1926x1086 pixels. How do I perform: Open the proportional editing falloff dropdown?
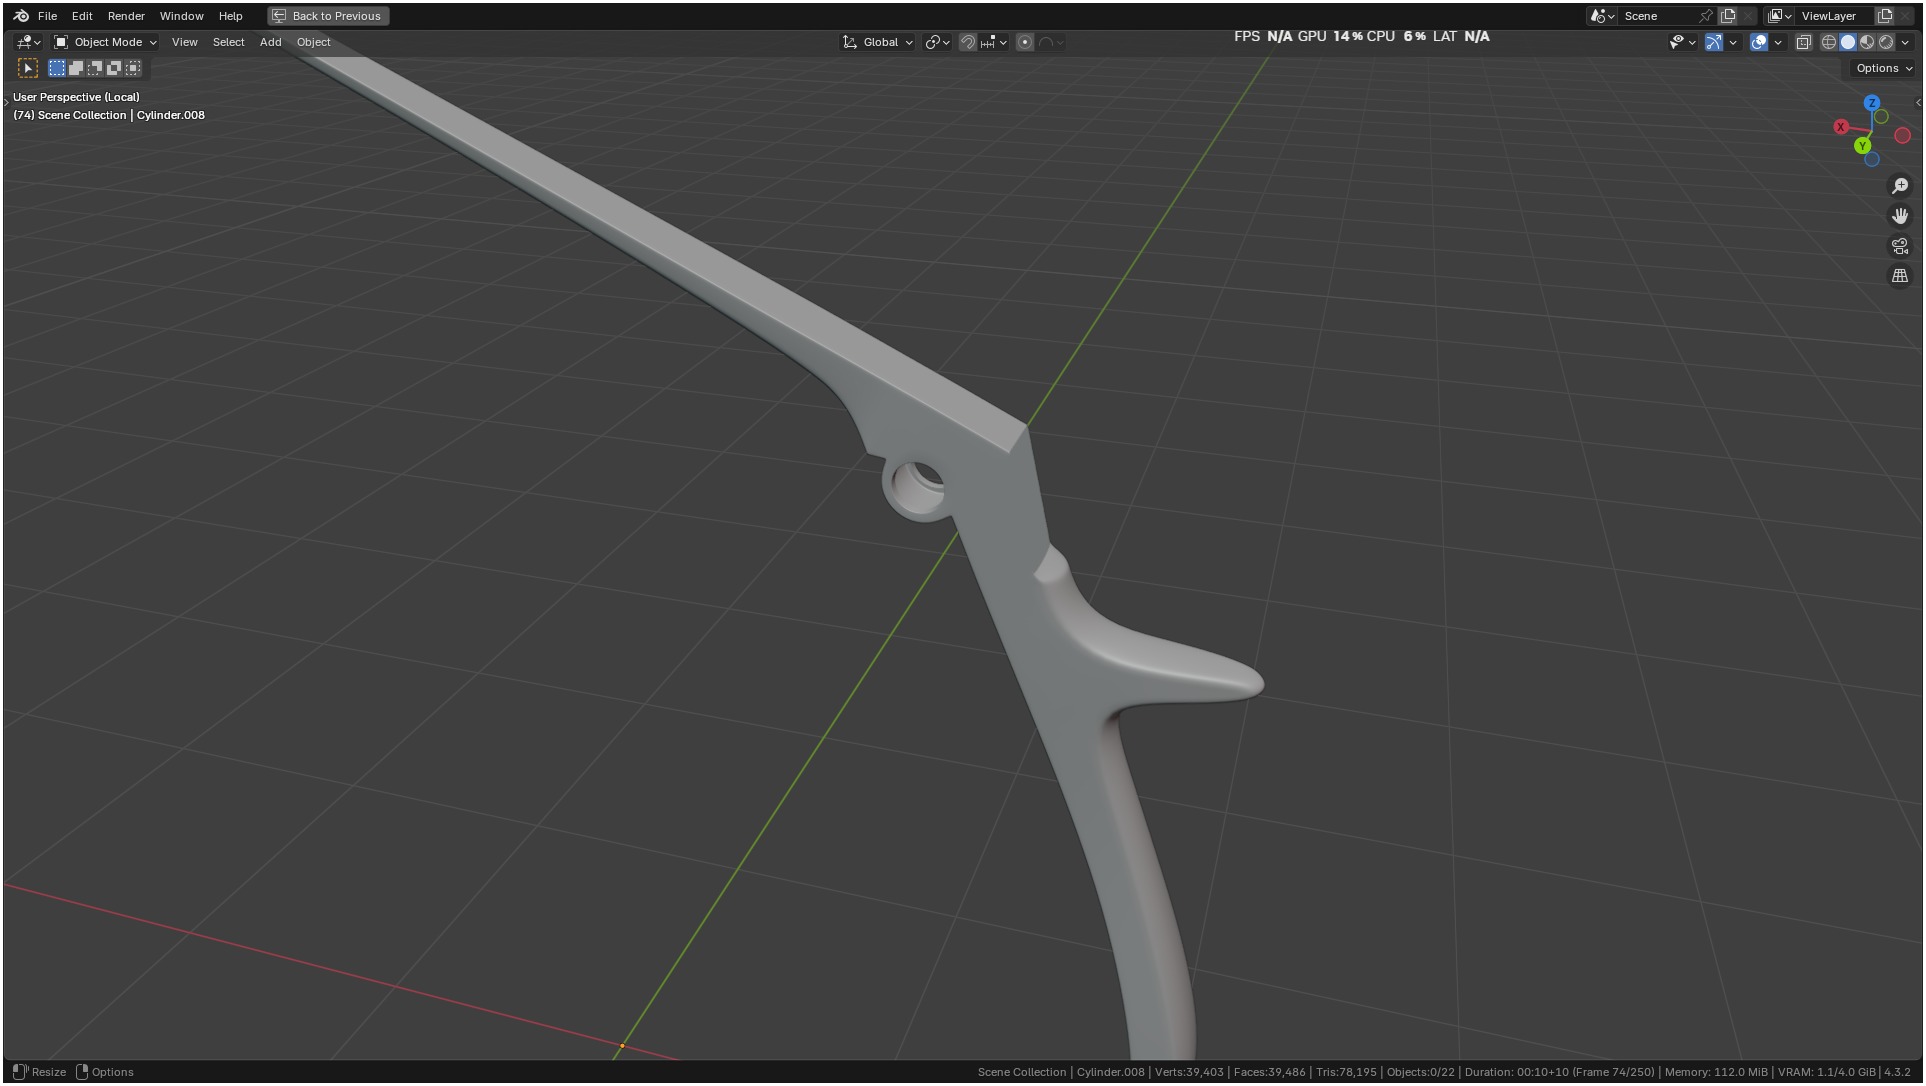[x=1051, y=42]
